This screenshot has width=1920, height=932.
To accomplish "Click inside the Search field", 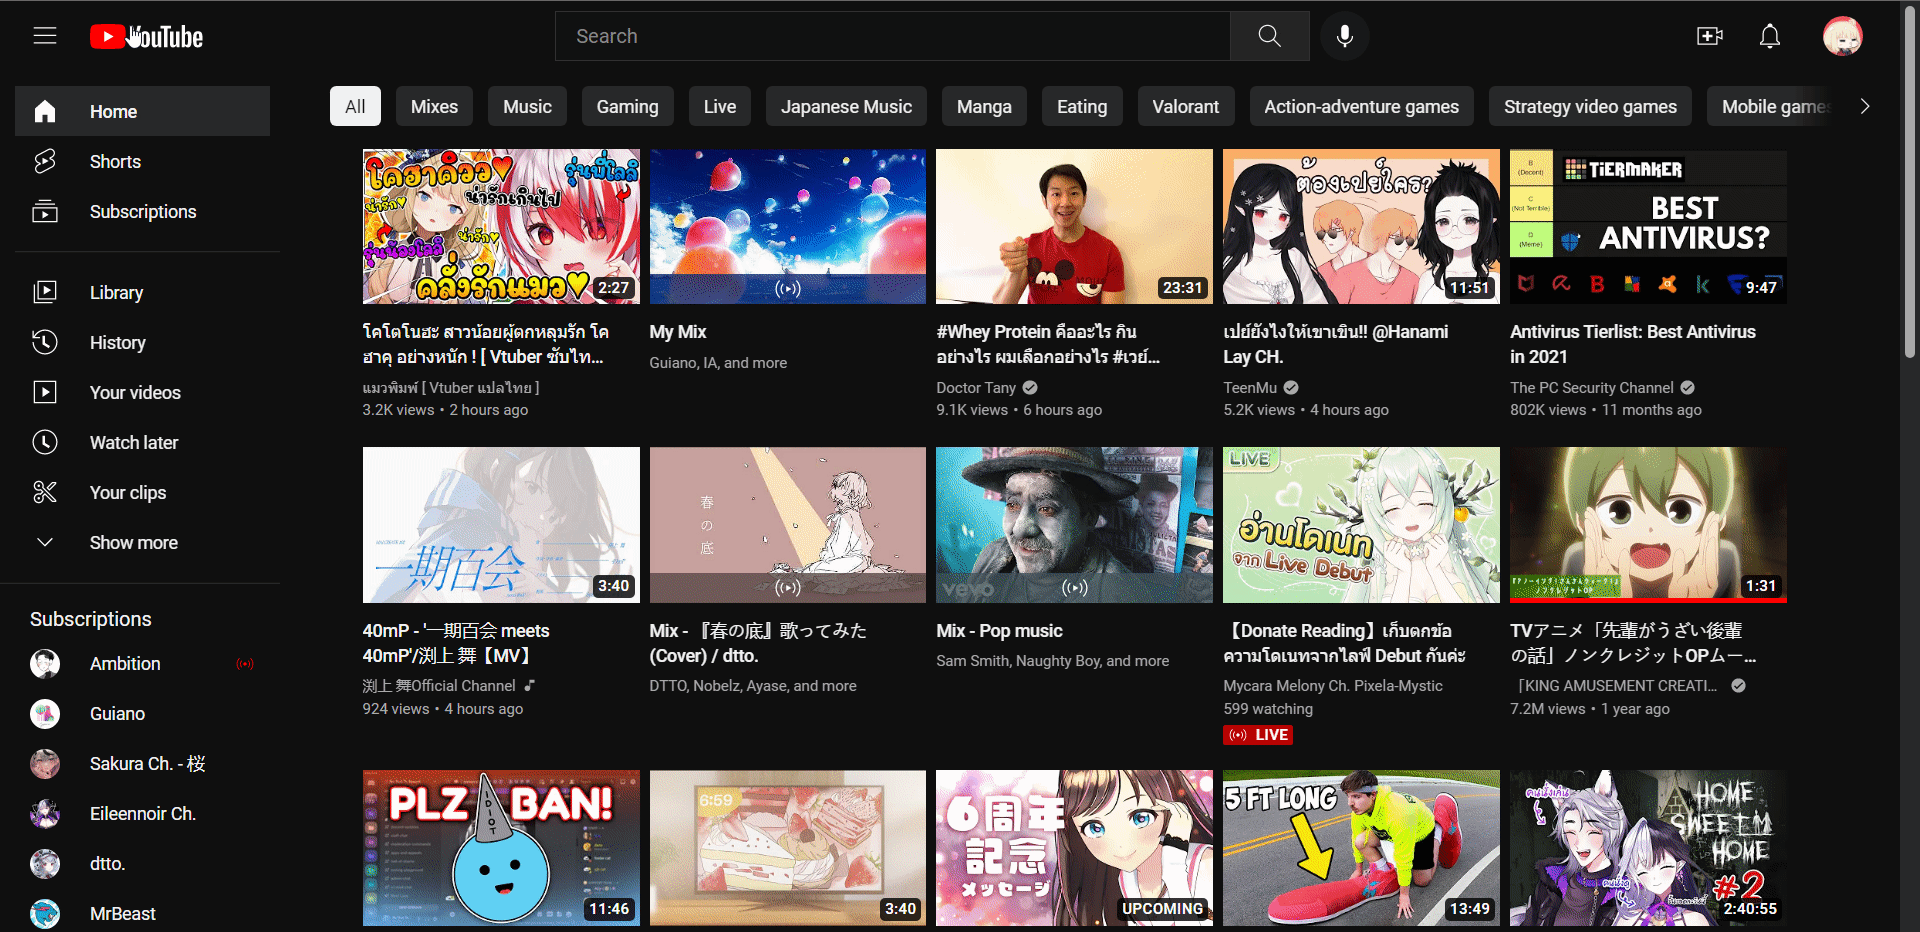I will click(892, 36).
